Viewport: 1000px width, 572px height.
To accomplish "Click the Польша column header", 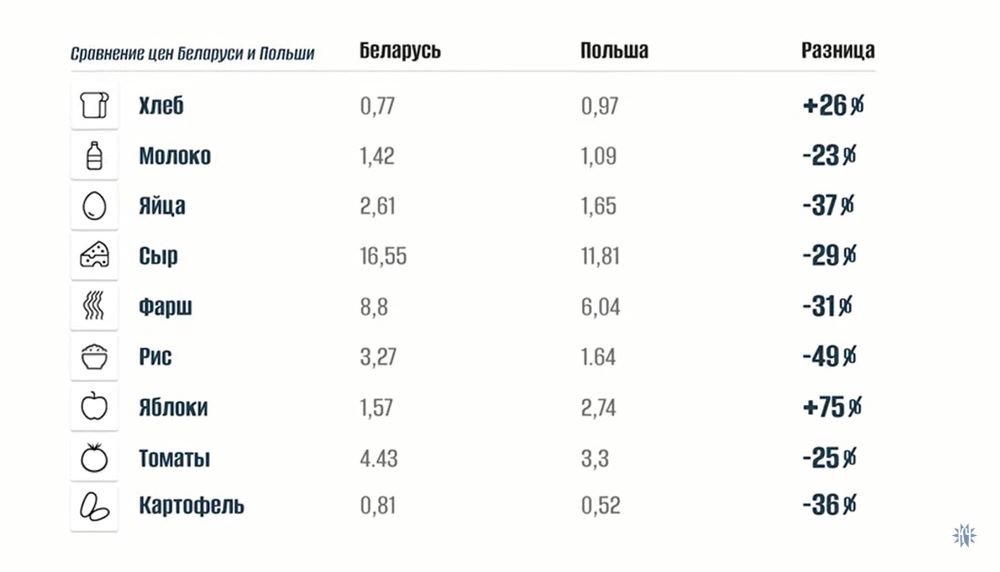I will tap(614, 51).
